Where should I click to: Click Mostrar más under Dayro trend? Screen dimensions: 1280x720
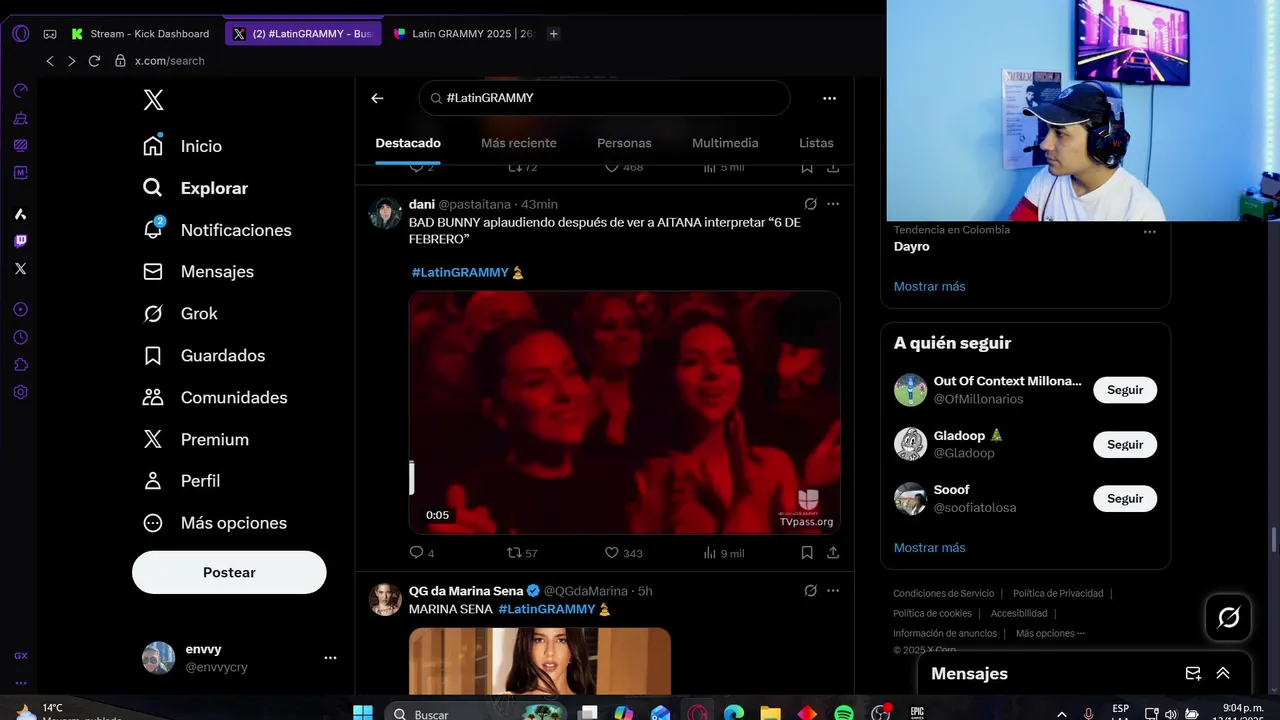(930, 286)
